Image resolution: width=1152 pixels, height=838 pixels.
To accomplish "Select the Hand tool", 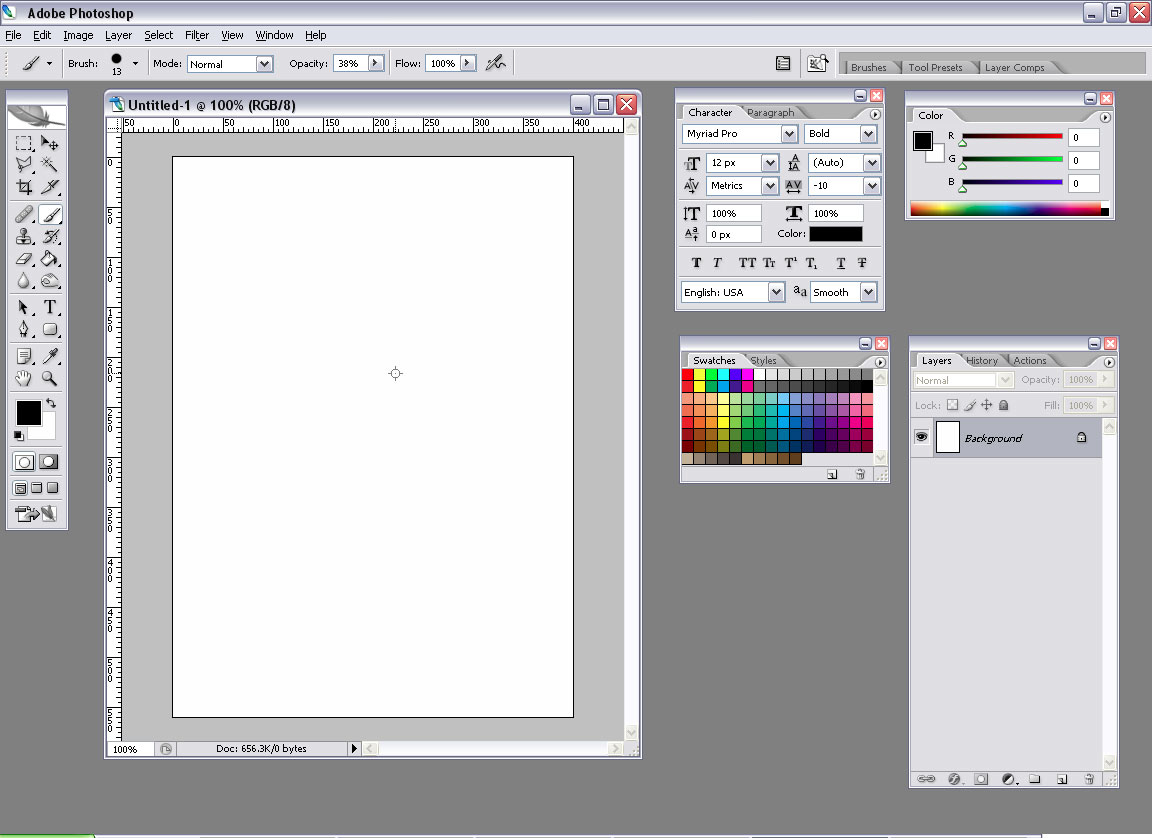I will (x=24, y=379).
